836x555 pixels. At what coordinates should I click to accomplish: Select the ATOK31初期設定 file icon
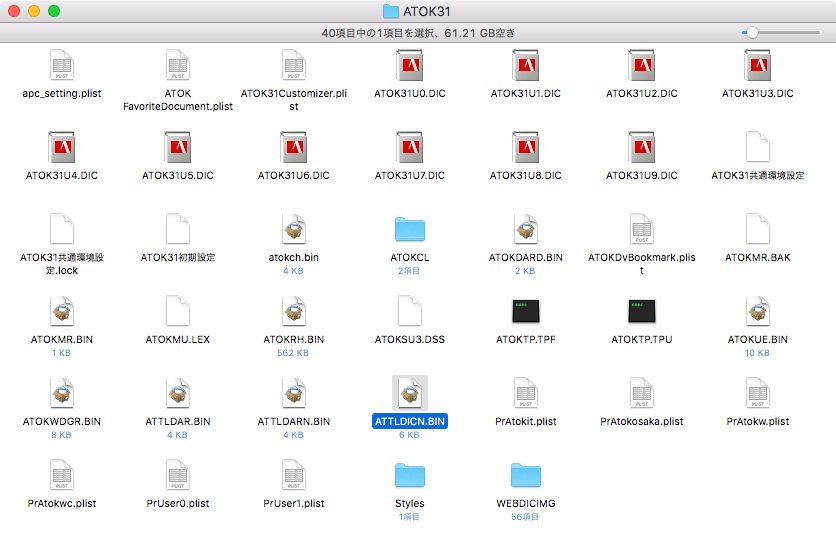click(x=178, y=229)
